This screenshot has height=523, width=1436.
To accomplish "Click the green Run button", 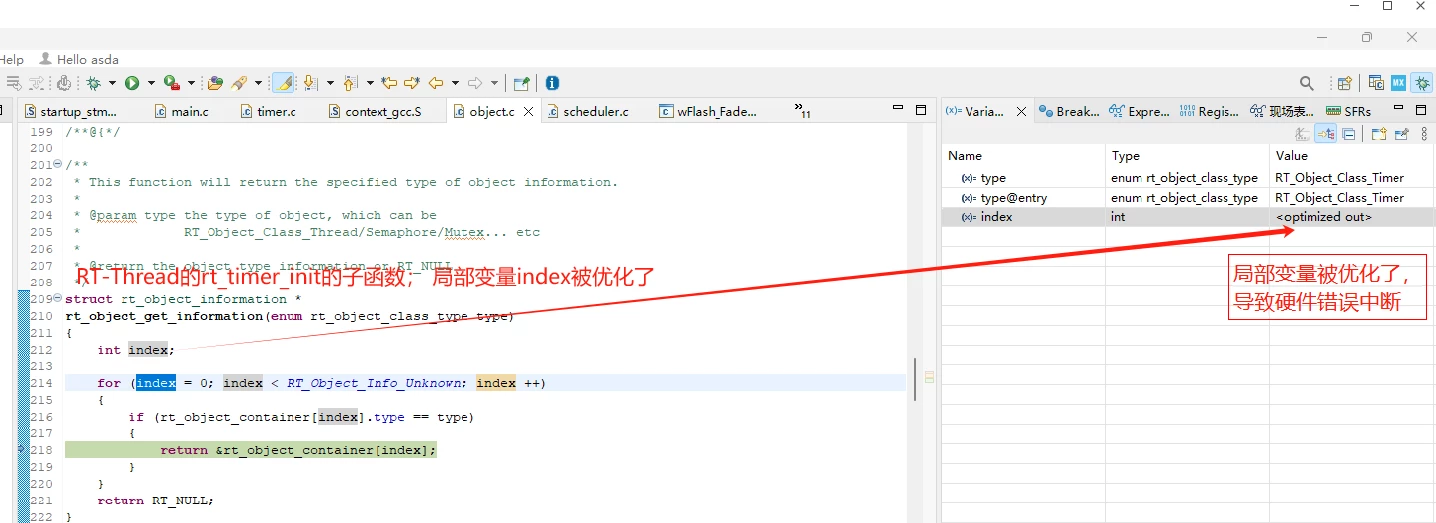I will tap(132, 83).
